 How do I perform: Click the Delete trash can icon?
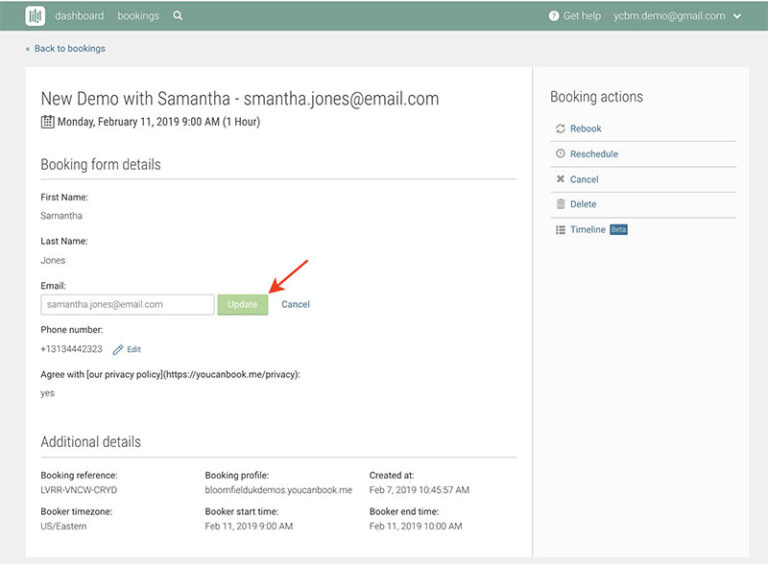pyautogui.click(x=560, y=204)
